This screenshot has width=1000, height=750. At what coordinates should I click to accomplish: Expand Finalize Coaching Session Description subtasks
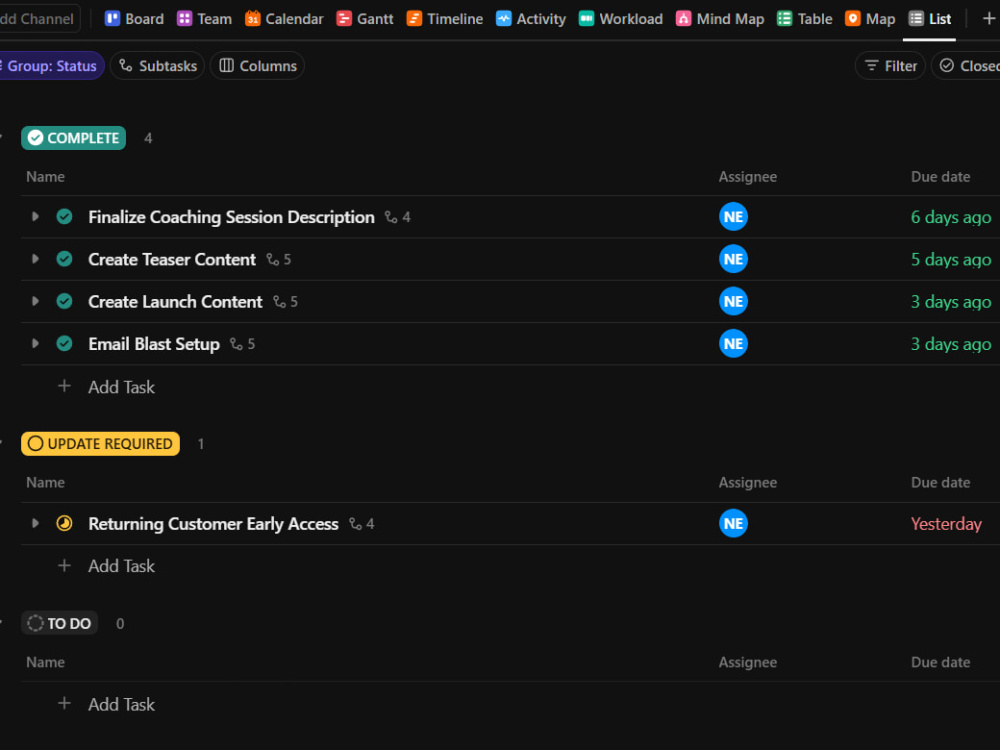pos(35,217)
